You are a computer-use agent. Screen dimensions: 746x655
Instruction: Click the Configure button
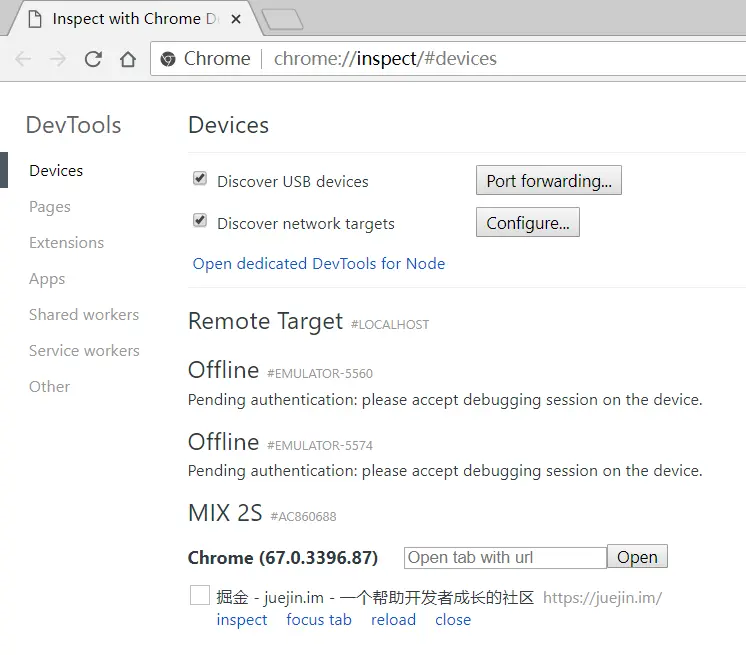528,222
